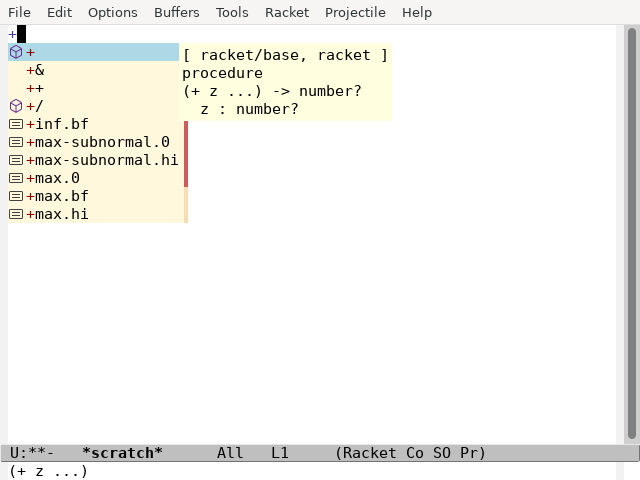The width and height of the screenshot is (640, 480).
Task: Select the highlighted + completion candidate
Action: (x=93, y=52)
